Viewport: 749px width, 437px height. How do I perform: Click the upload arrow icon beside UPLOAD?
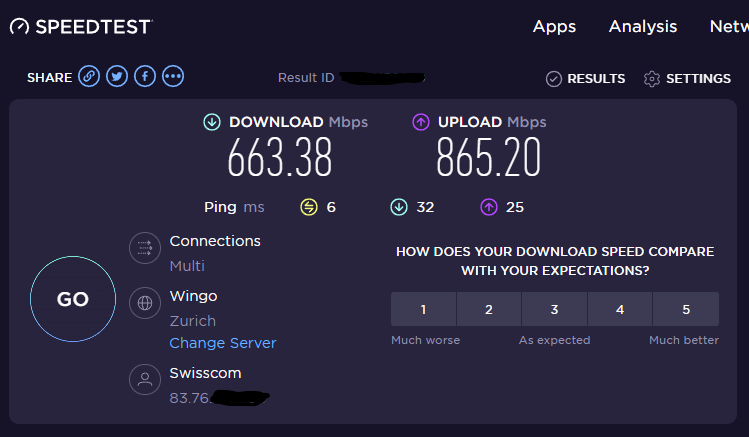[x=421, y=122]
